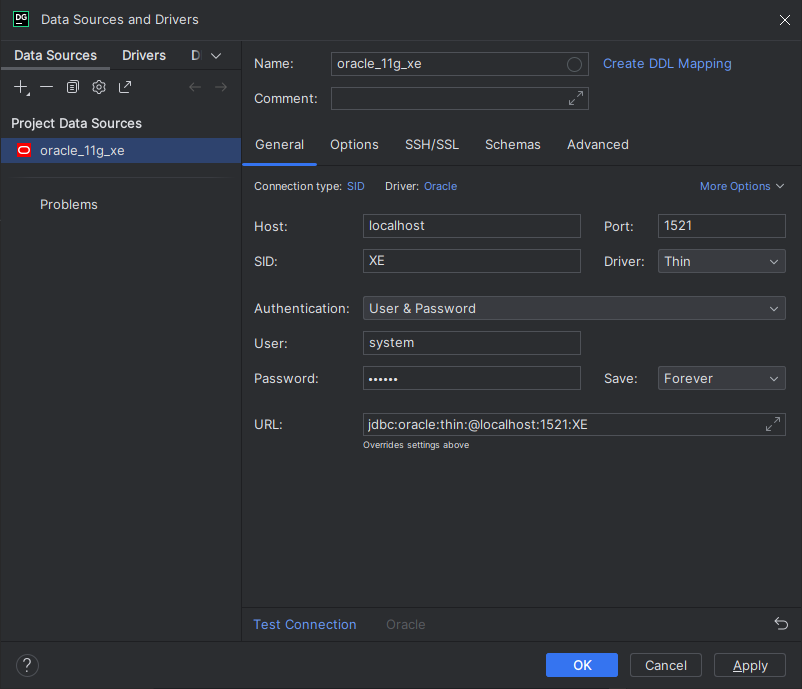802x689 pixels.
Task: Open the driver settings gear icon
Action: (x=99, y=87)
